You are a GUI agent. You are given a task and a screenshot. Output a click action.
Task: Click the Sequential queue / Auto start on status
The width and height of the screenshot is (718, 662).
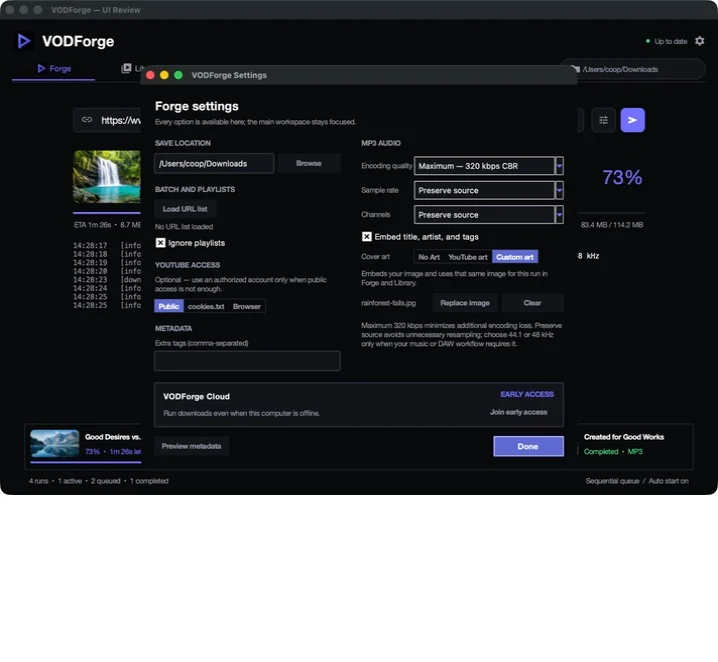tap(637, 481)
